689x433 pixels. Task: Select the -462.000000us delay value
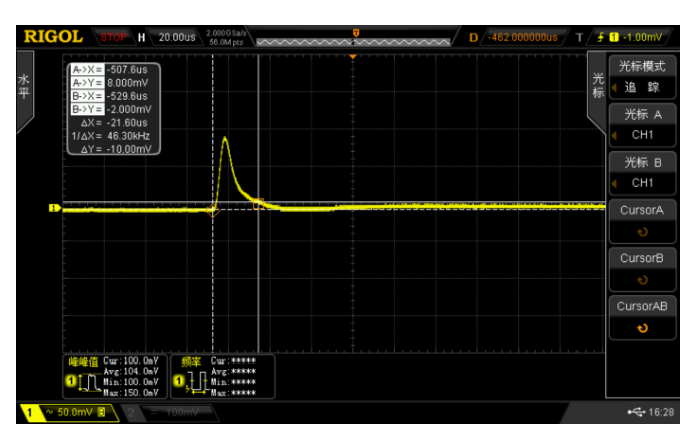click(523, 37)
